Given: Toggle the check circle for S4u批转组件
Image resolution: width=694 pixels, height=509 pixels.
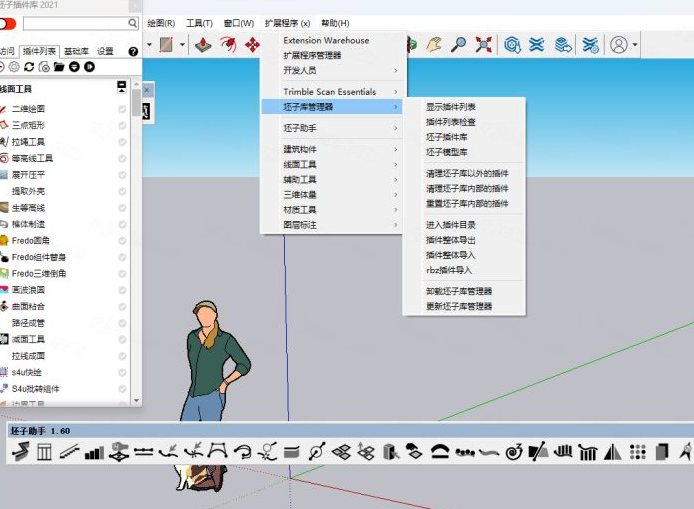Looking at the screenshot, I should [x=122, y=389].
